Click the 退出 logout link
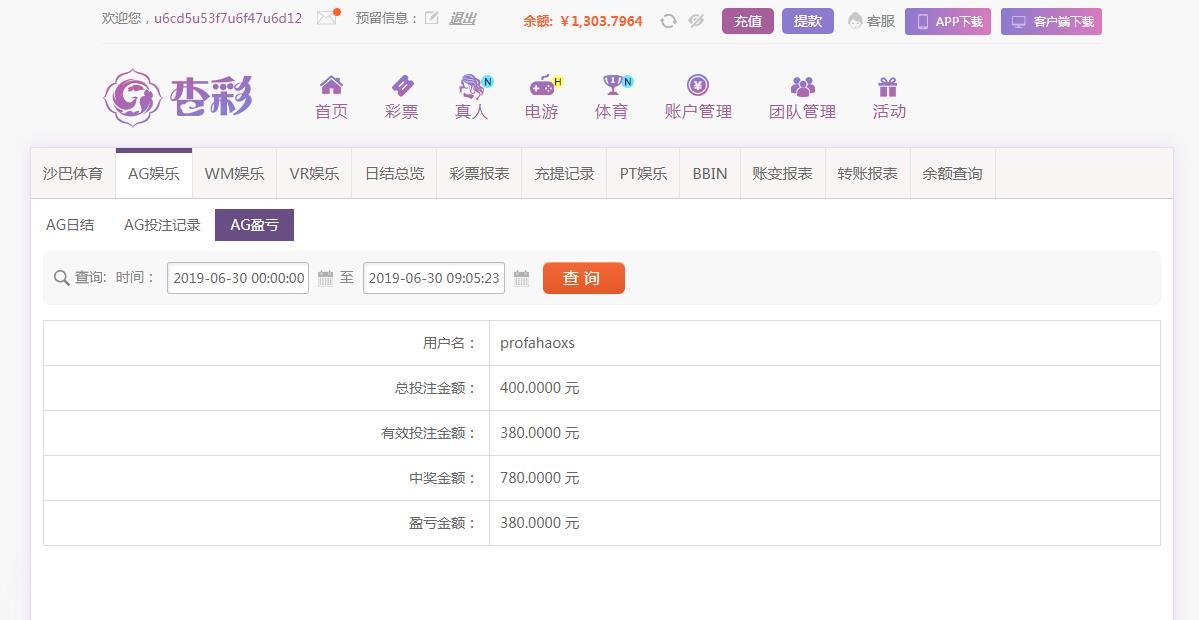Screen dimensions: 1199x620 pyautogui.click(x=462, y=18)
